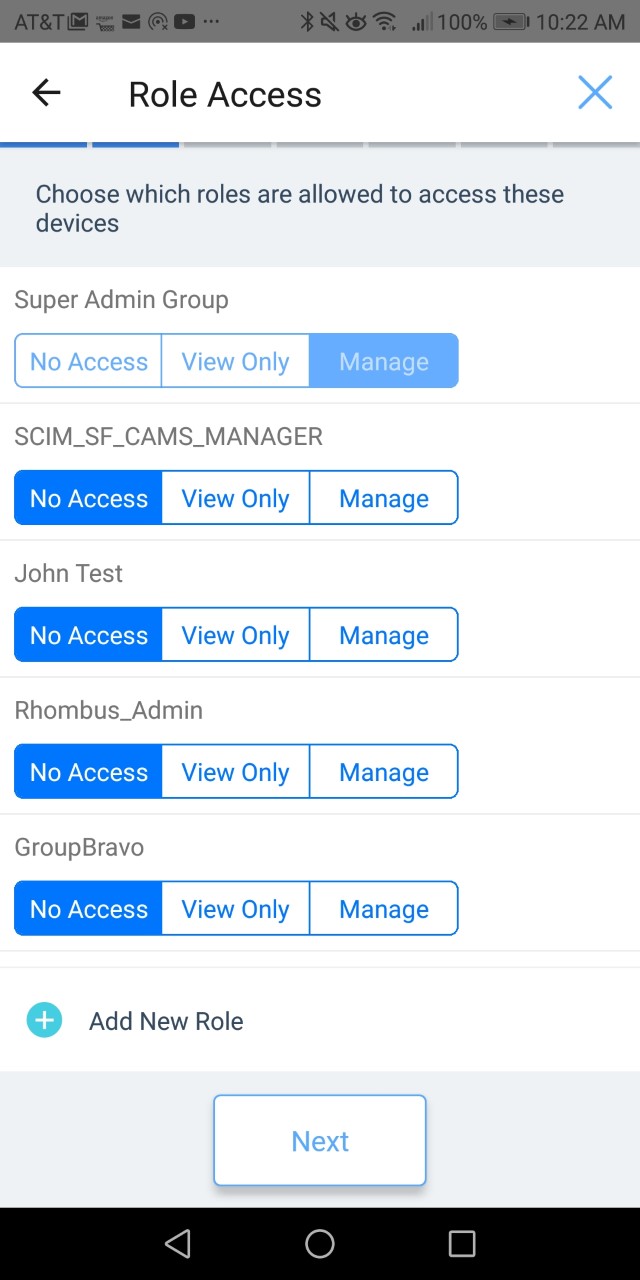The width and height of the screenshot is (640, 1280).
Task: Select No Access for Rhombus_Admin
Action: (x=88, y=772)
